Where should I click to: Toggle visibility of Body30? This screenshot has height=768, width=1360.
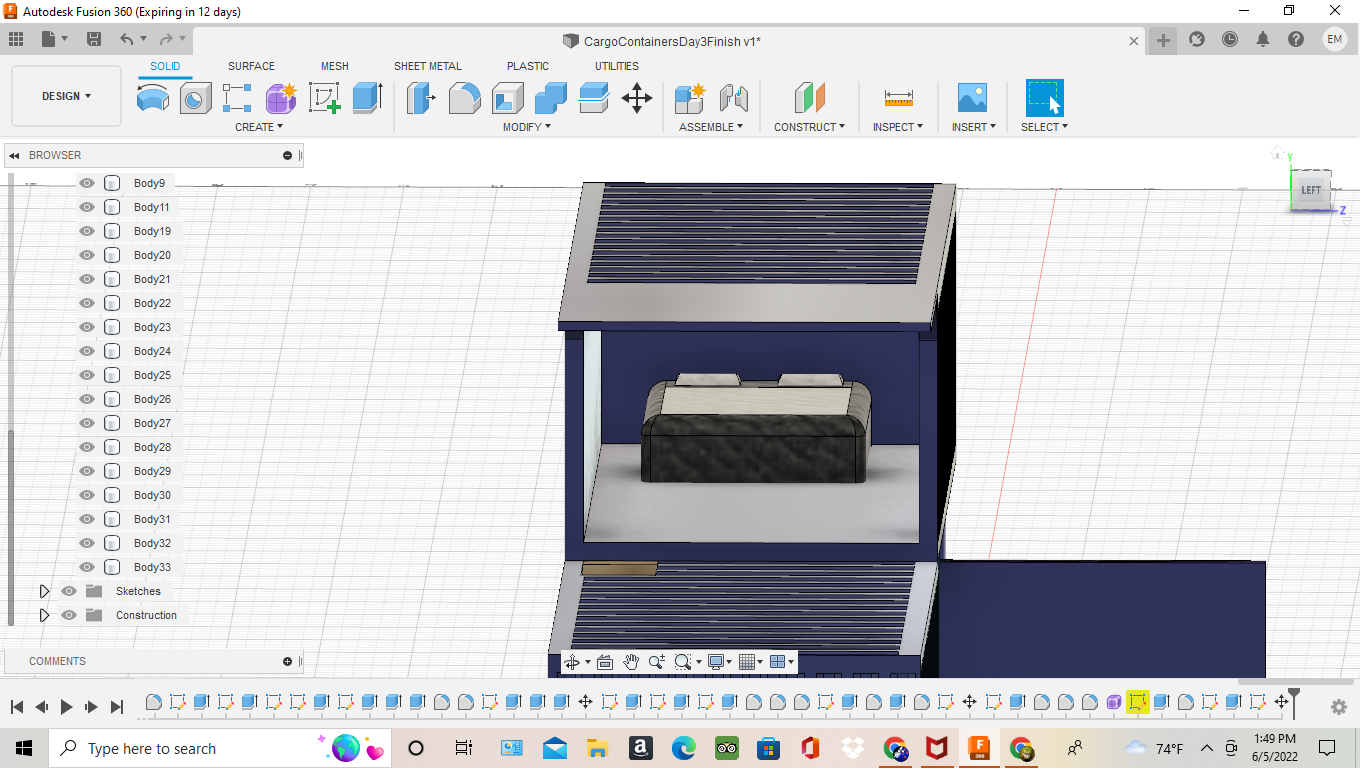pos(87,495)
